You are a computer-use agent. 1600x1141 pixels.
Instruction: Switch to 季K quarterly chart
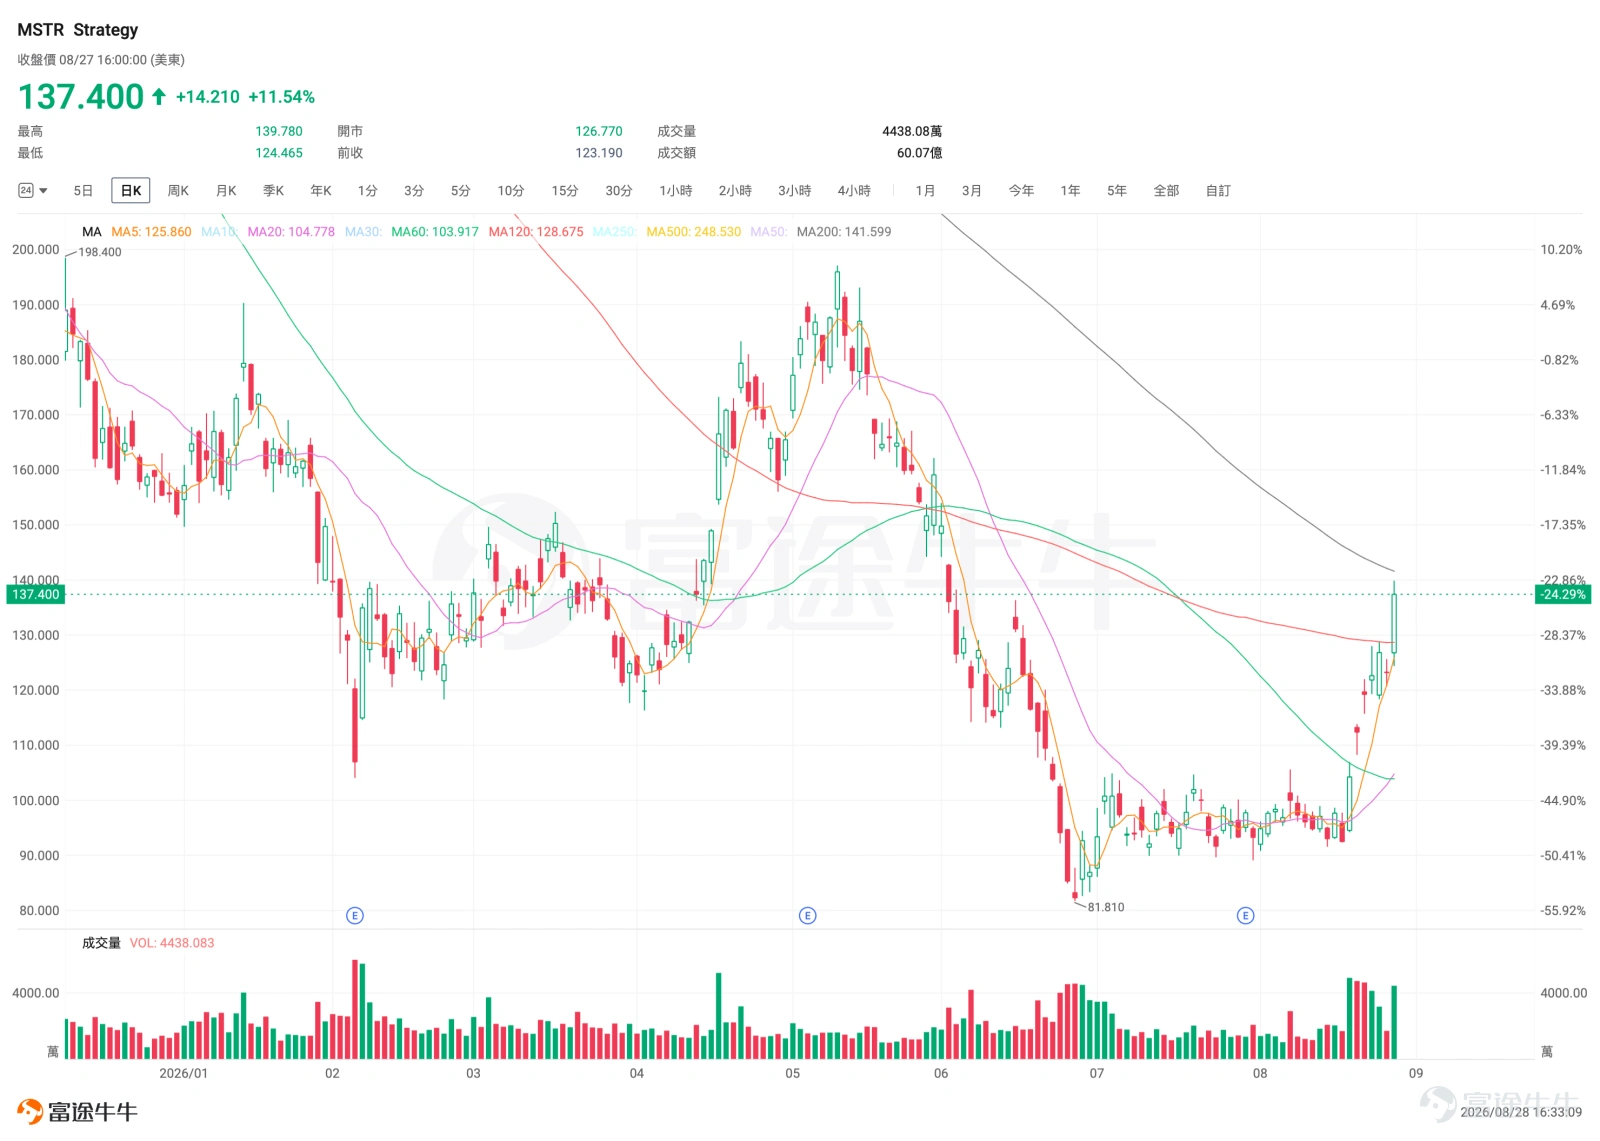[x=273, y=190]
